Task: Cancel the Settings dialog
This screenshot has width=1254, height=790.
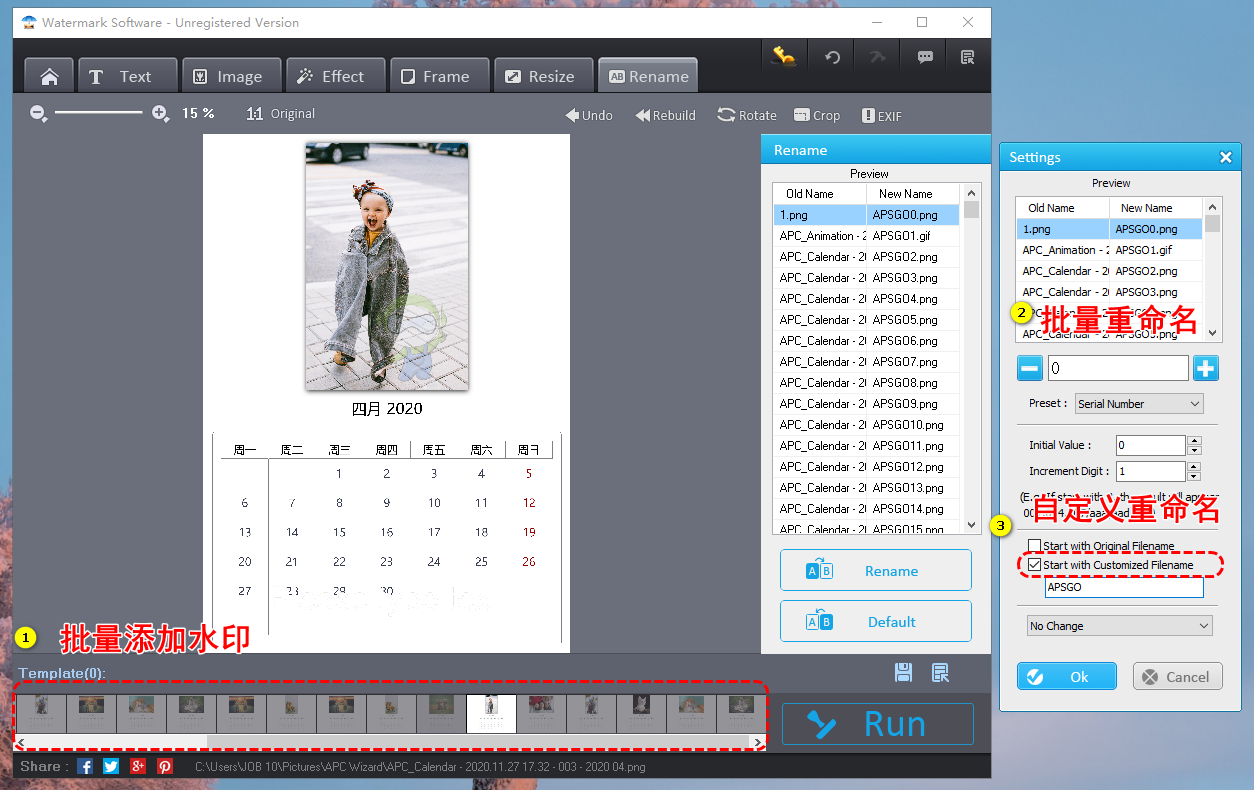Action: point(1178,677)
